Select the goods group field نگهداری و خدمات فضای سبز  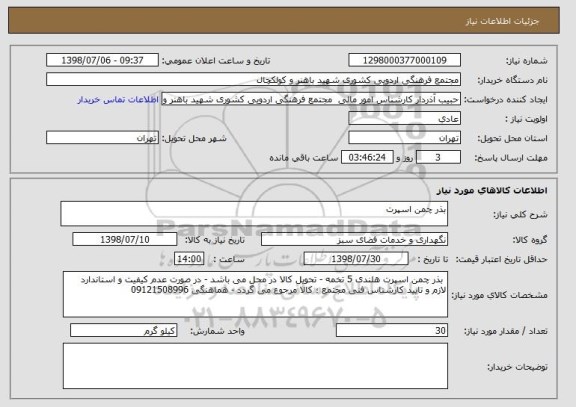tap(354, 240)
